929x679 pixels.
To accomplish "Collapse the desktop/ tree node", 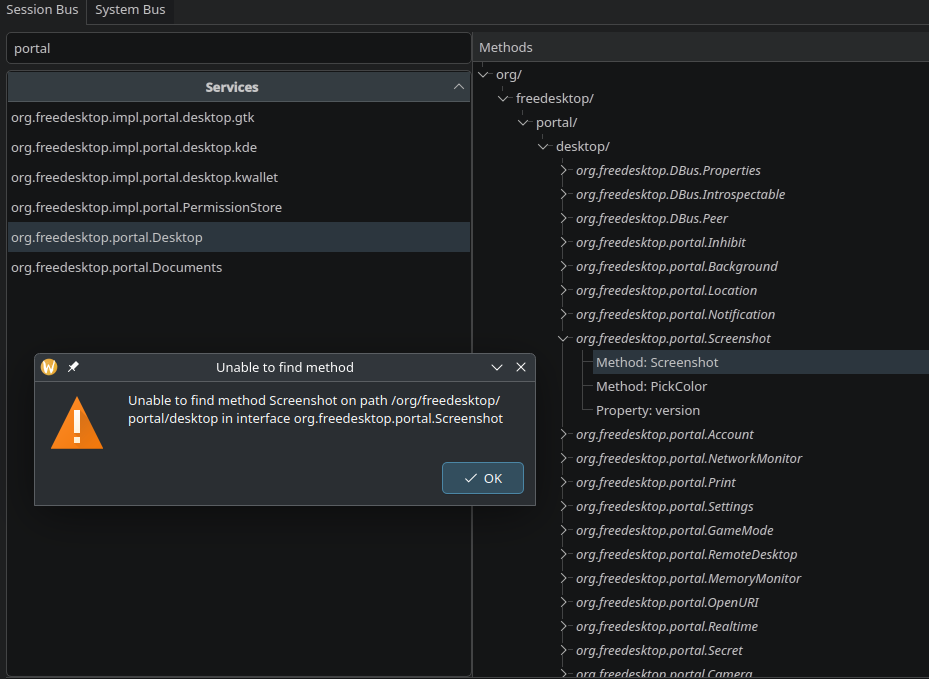I will point(543,146).
